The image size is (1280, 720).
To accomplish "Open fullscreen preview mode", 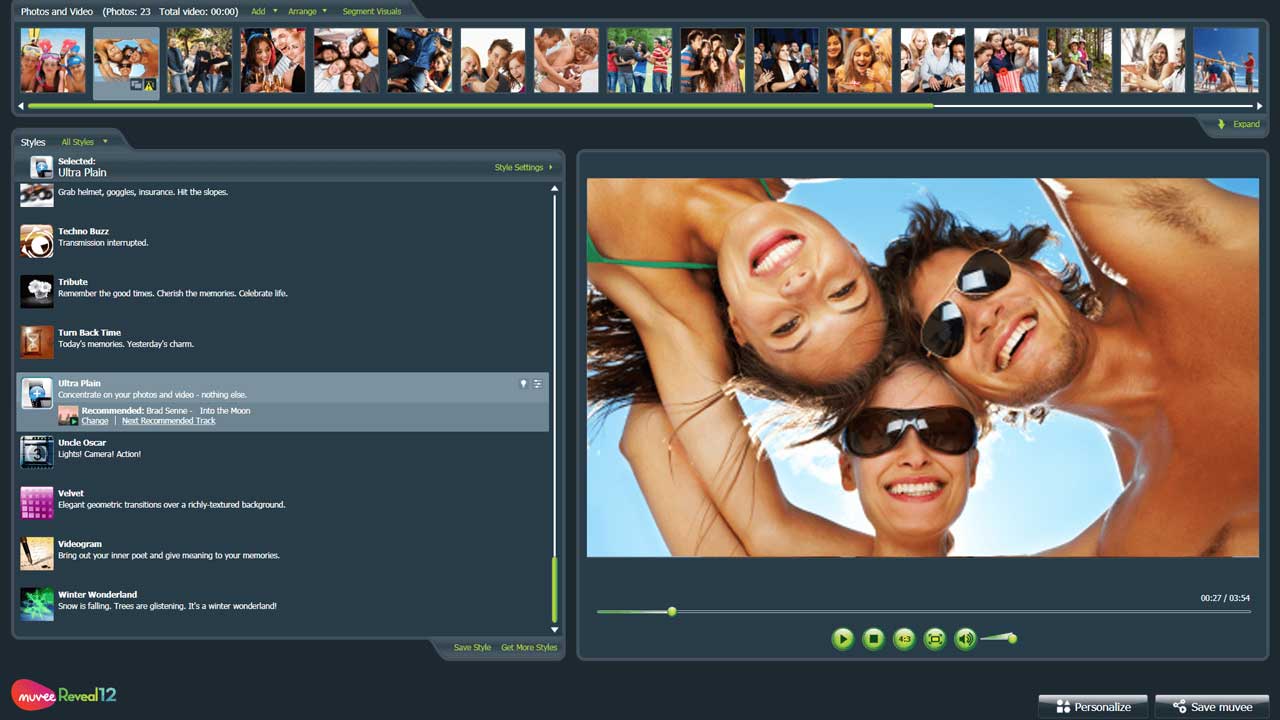I will click(x=935, y=638).
